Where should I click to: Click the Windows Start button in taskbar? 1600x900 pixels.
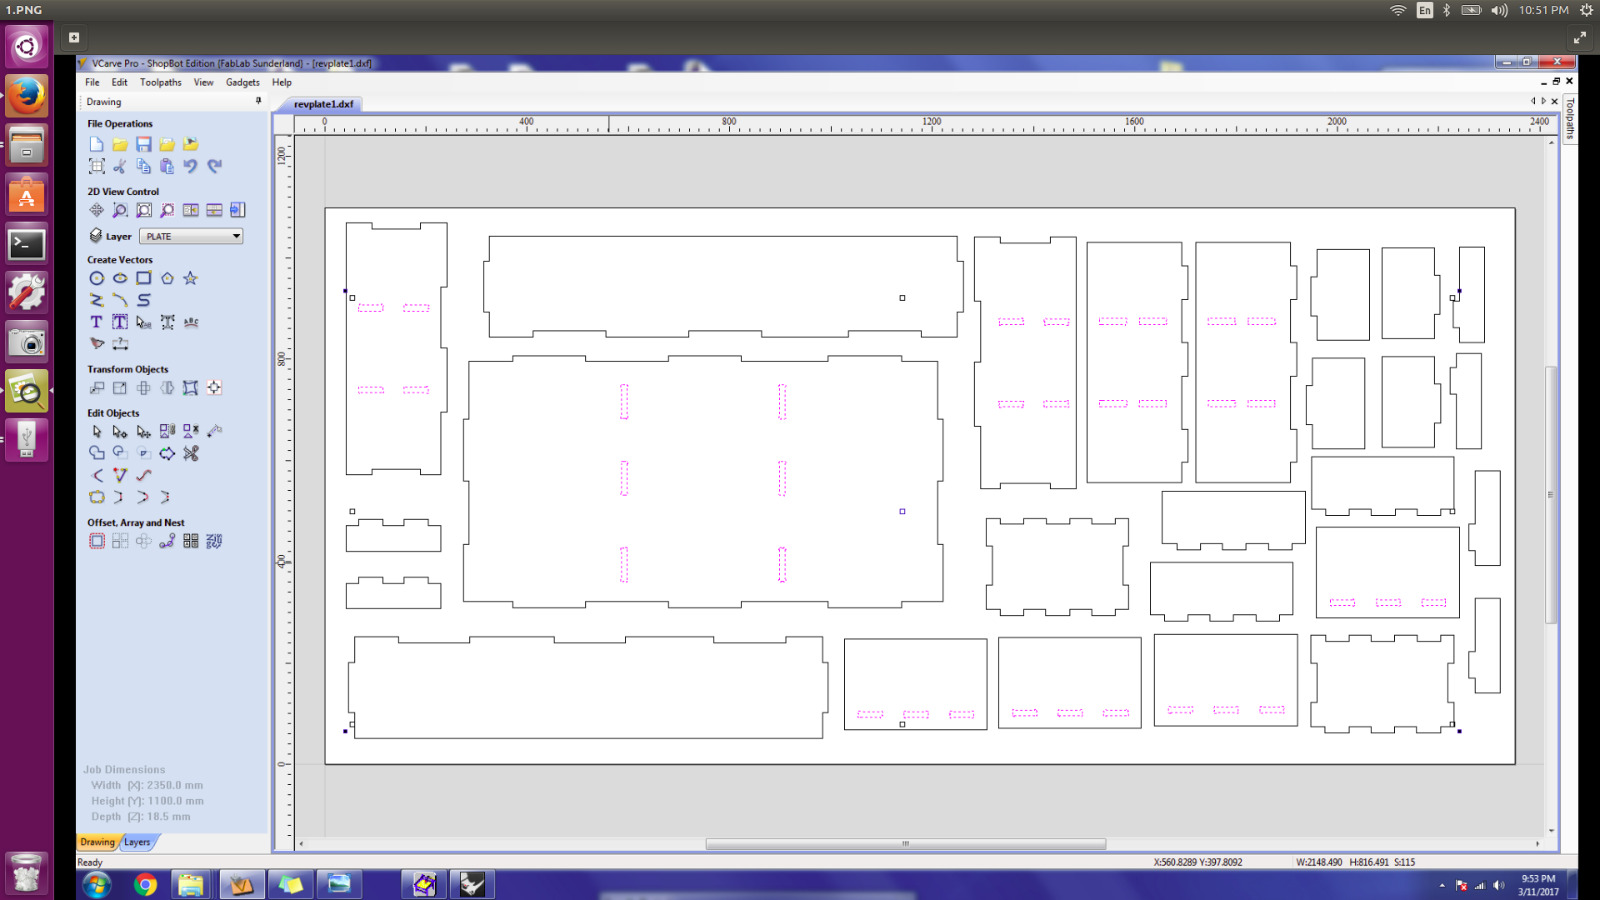[96, 885]
